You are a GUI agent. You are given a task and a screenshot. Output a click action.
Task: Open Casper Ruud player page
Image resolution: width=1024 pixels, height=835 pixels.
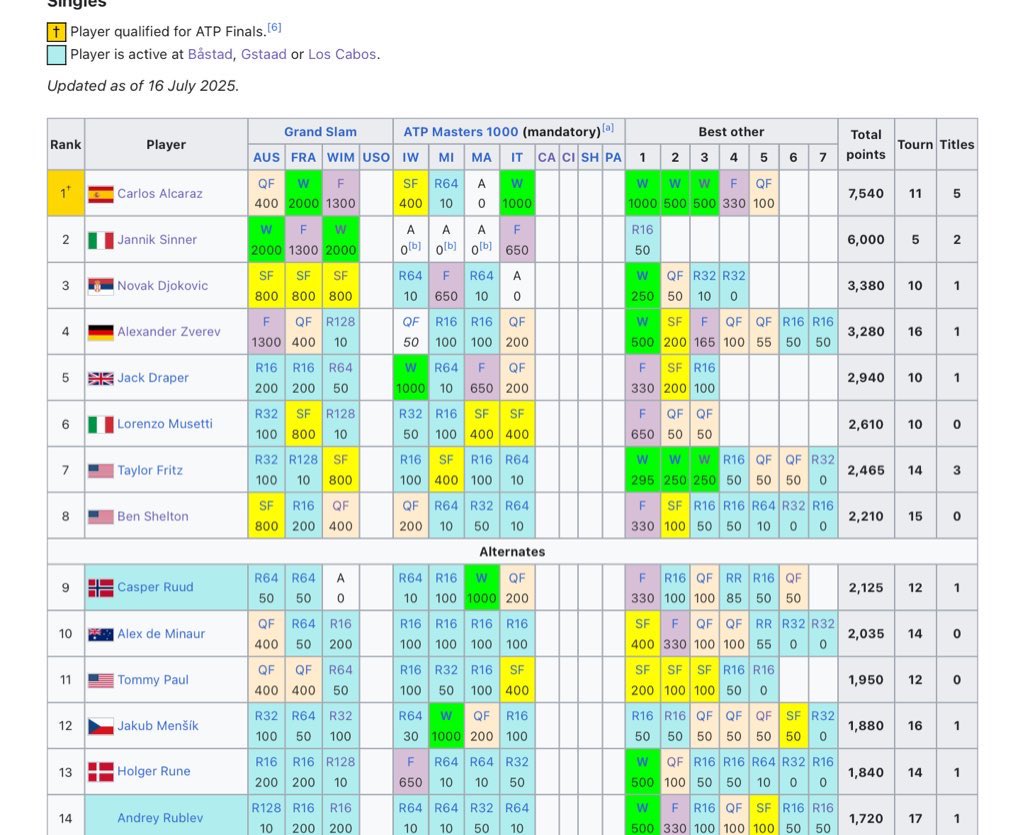coord(155,587)
